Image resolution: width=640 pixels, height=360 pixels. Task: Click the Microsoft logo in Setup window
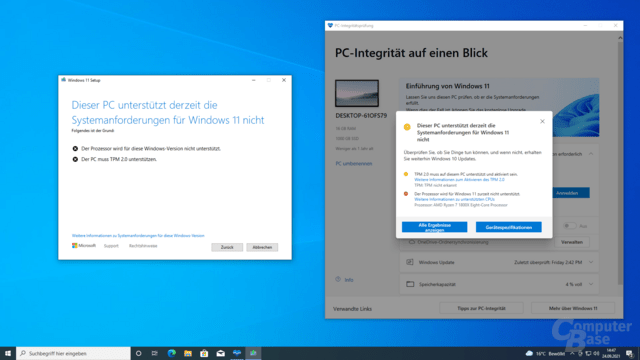click(84, 246)
